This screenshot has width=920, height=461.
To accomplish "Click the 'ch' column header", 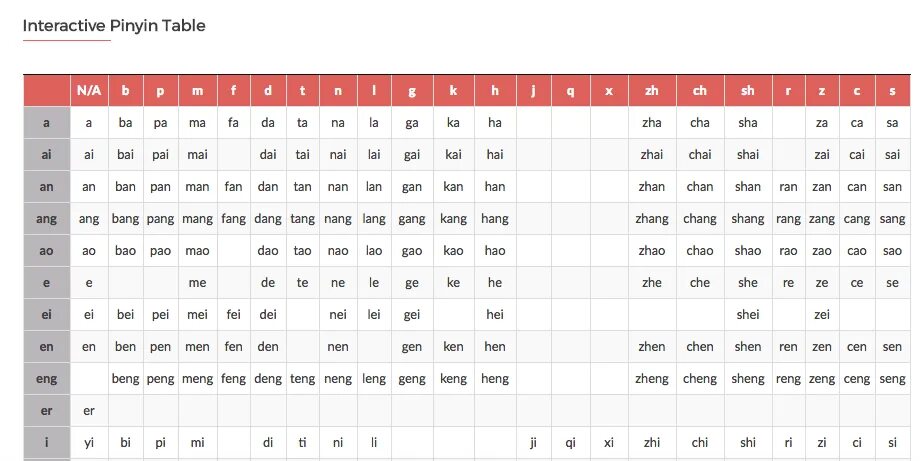I will tap(700, 90).
